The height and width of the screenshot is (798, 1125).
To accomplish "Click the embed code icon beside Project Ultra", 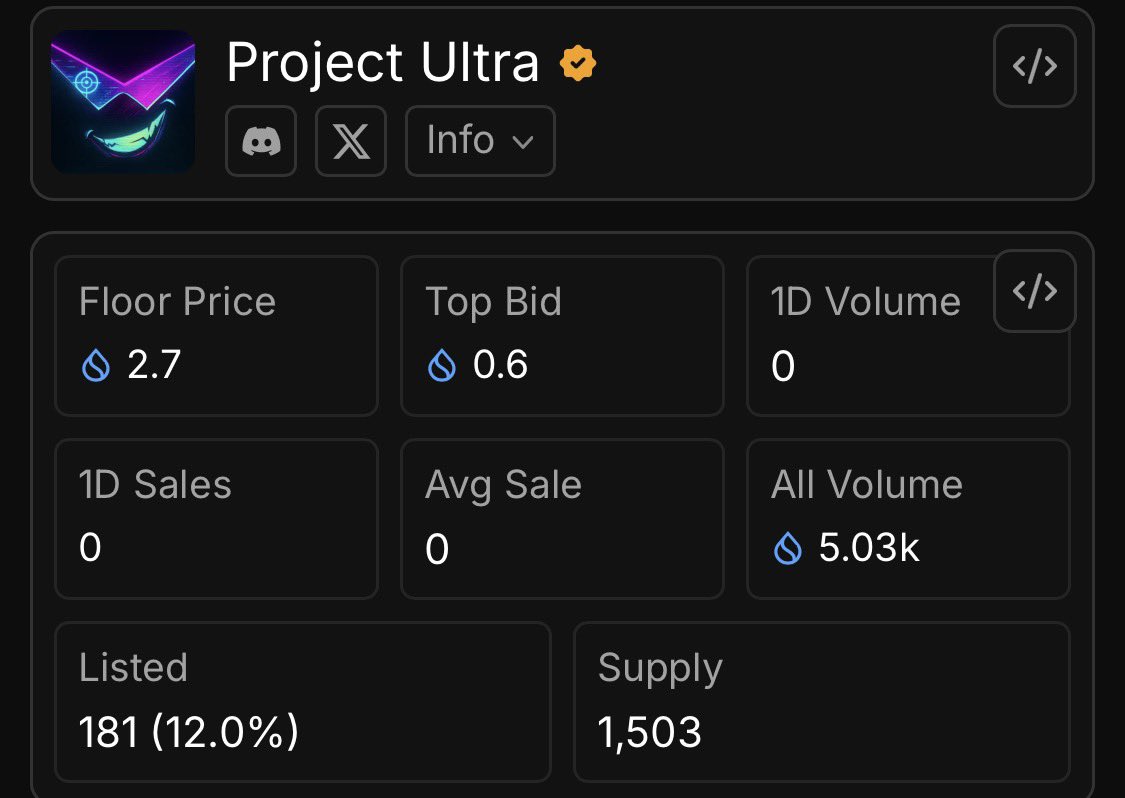I will 1034,67.
